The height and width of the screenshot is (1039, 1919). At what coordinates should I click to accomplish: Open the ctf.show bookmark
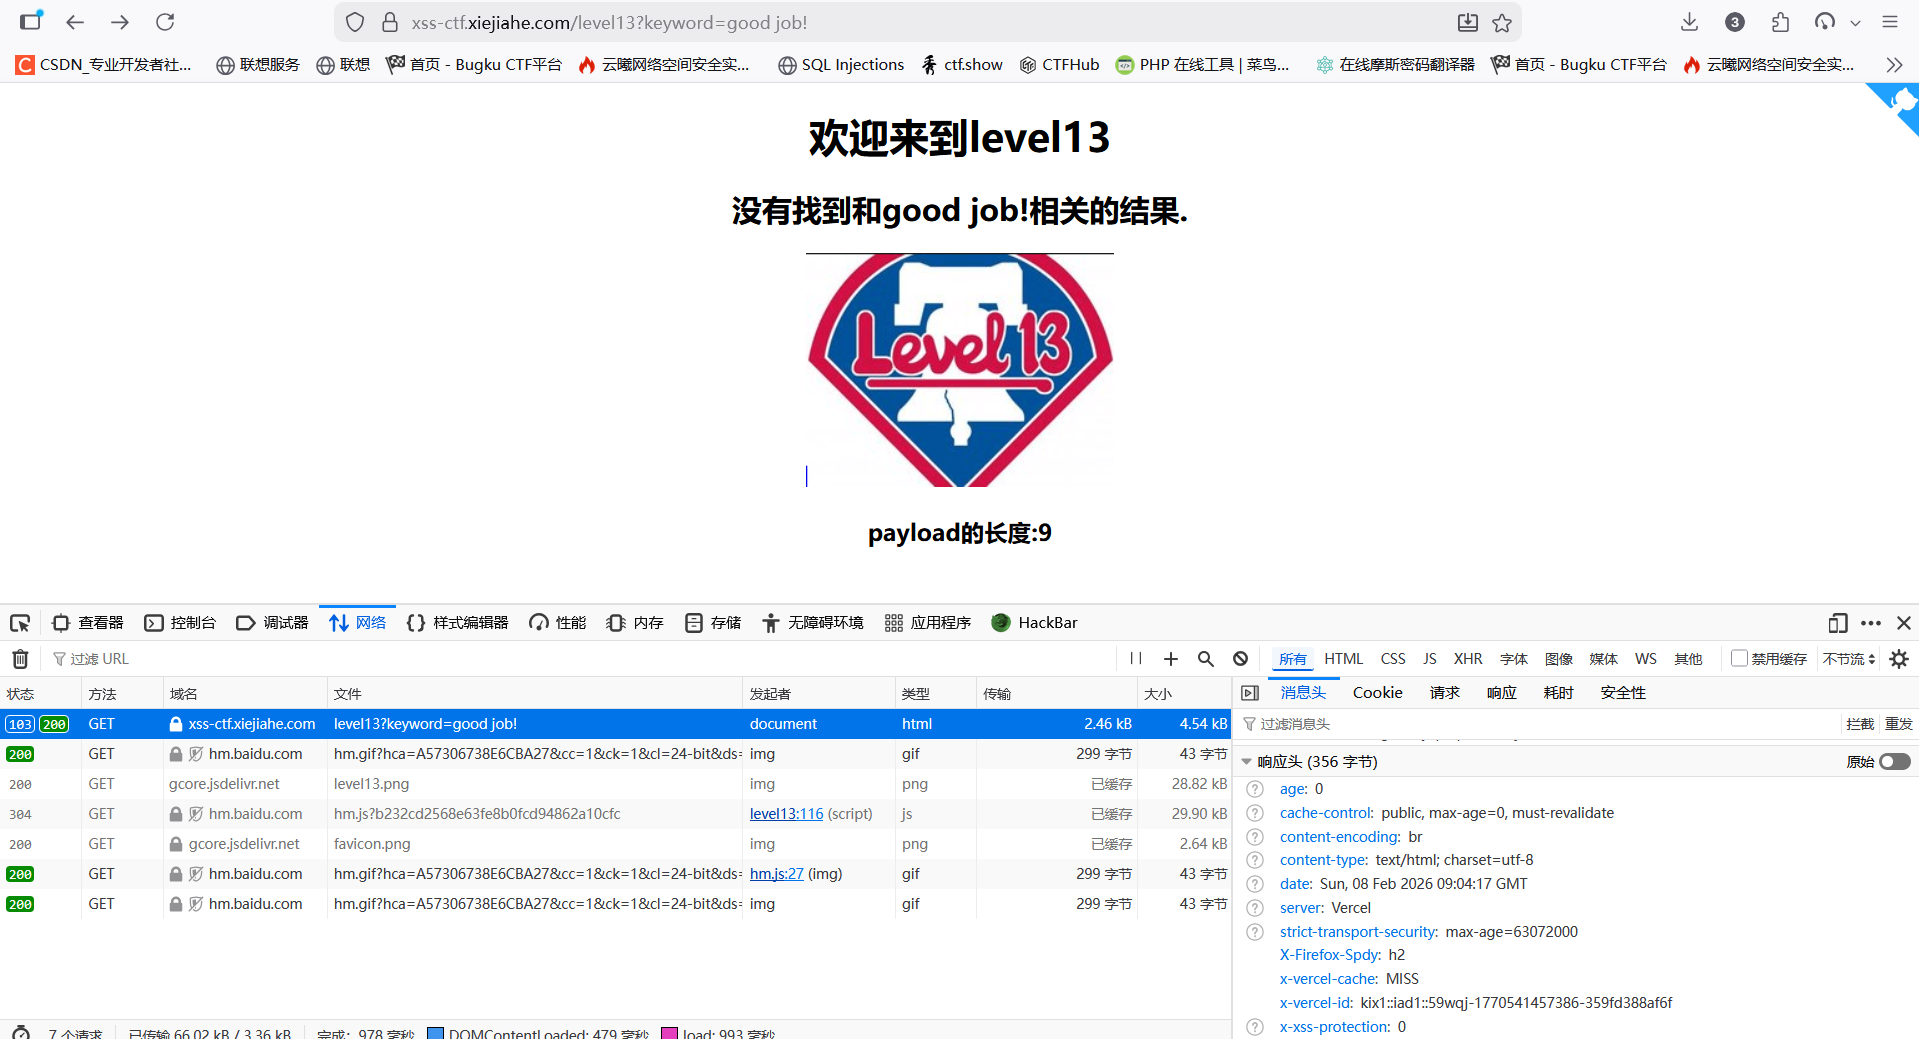tap(962, 65)
